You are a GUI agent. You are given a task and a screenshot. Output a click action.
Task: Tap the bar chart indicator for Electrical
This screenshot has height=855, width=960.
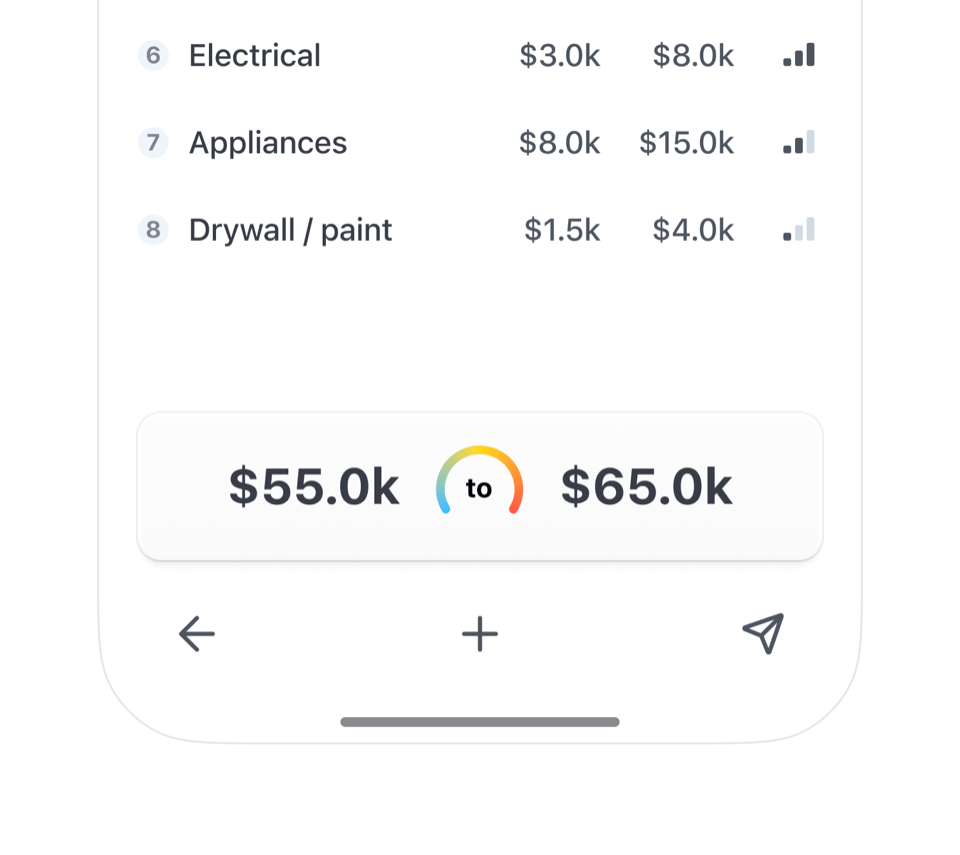(798, 56)
